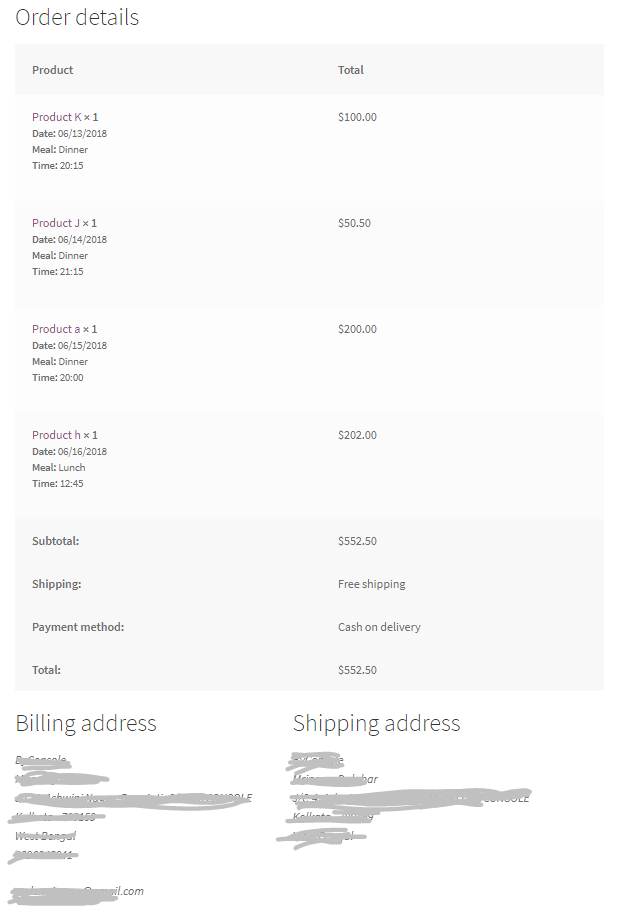Click the Shipping address heading
This screenshot has height=922, width=623.
pos(376,723)
